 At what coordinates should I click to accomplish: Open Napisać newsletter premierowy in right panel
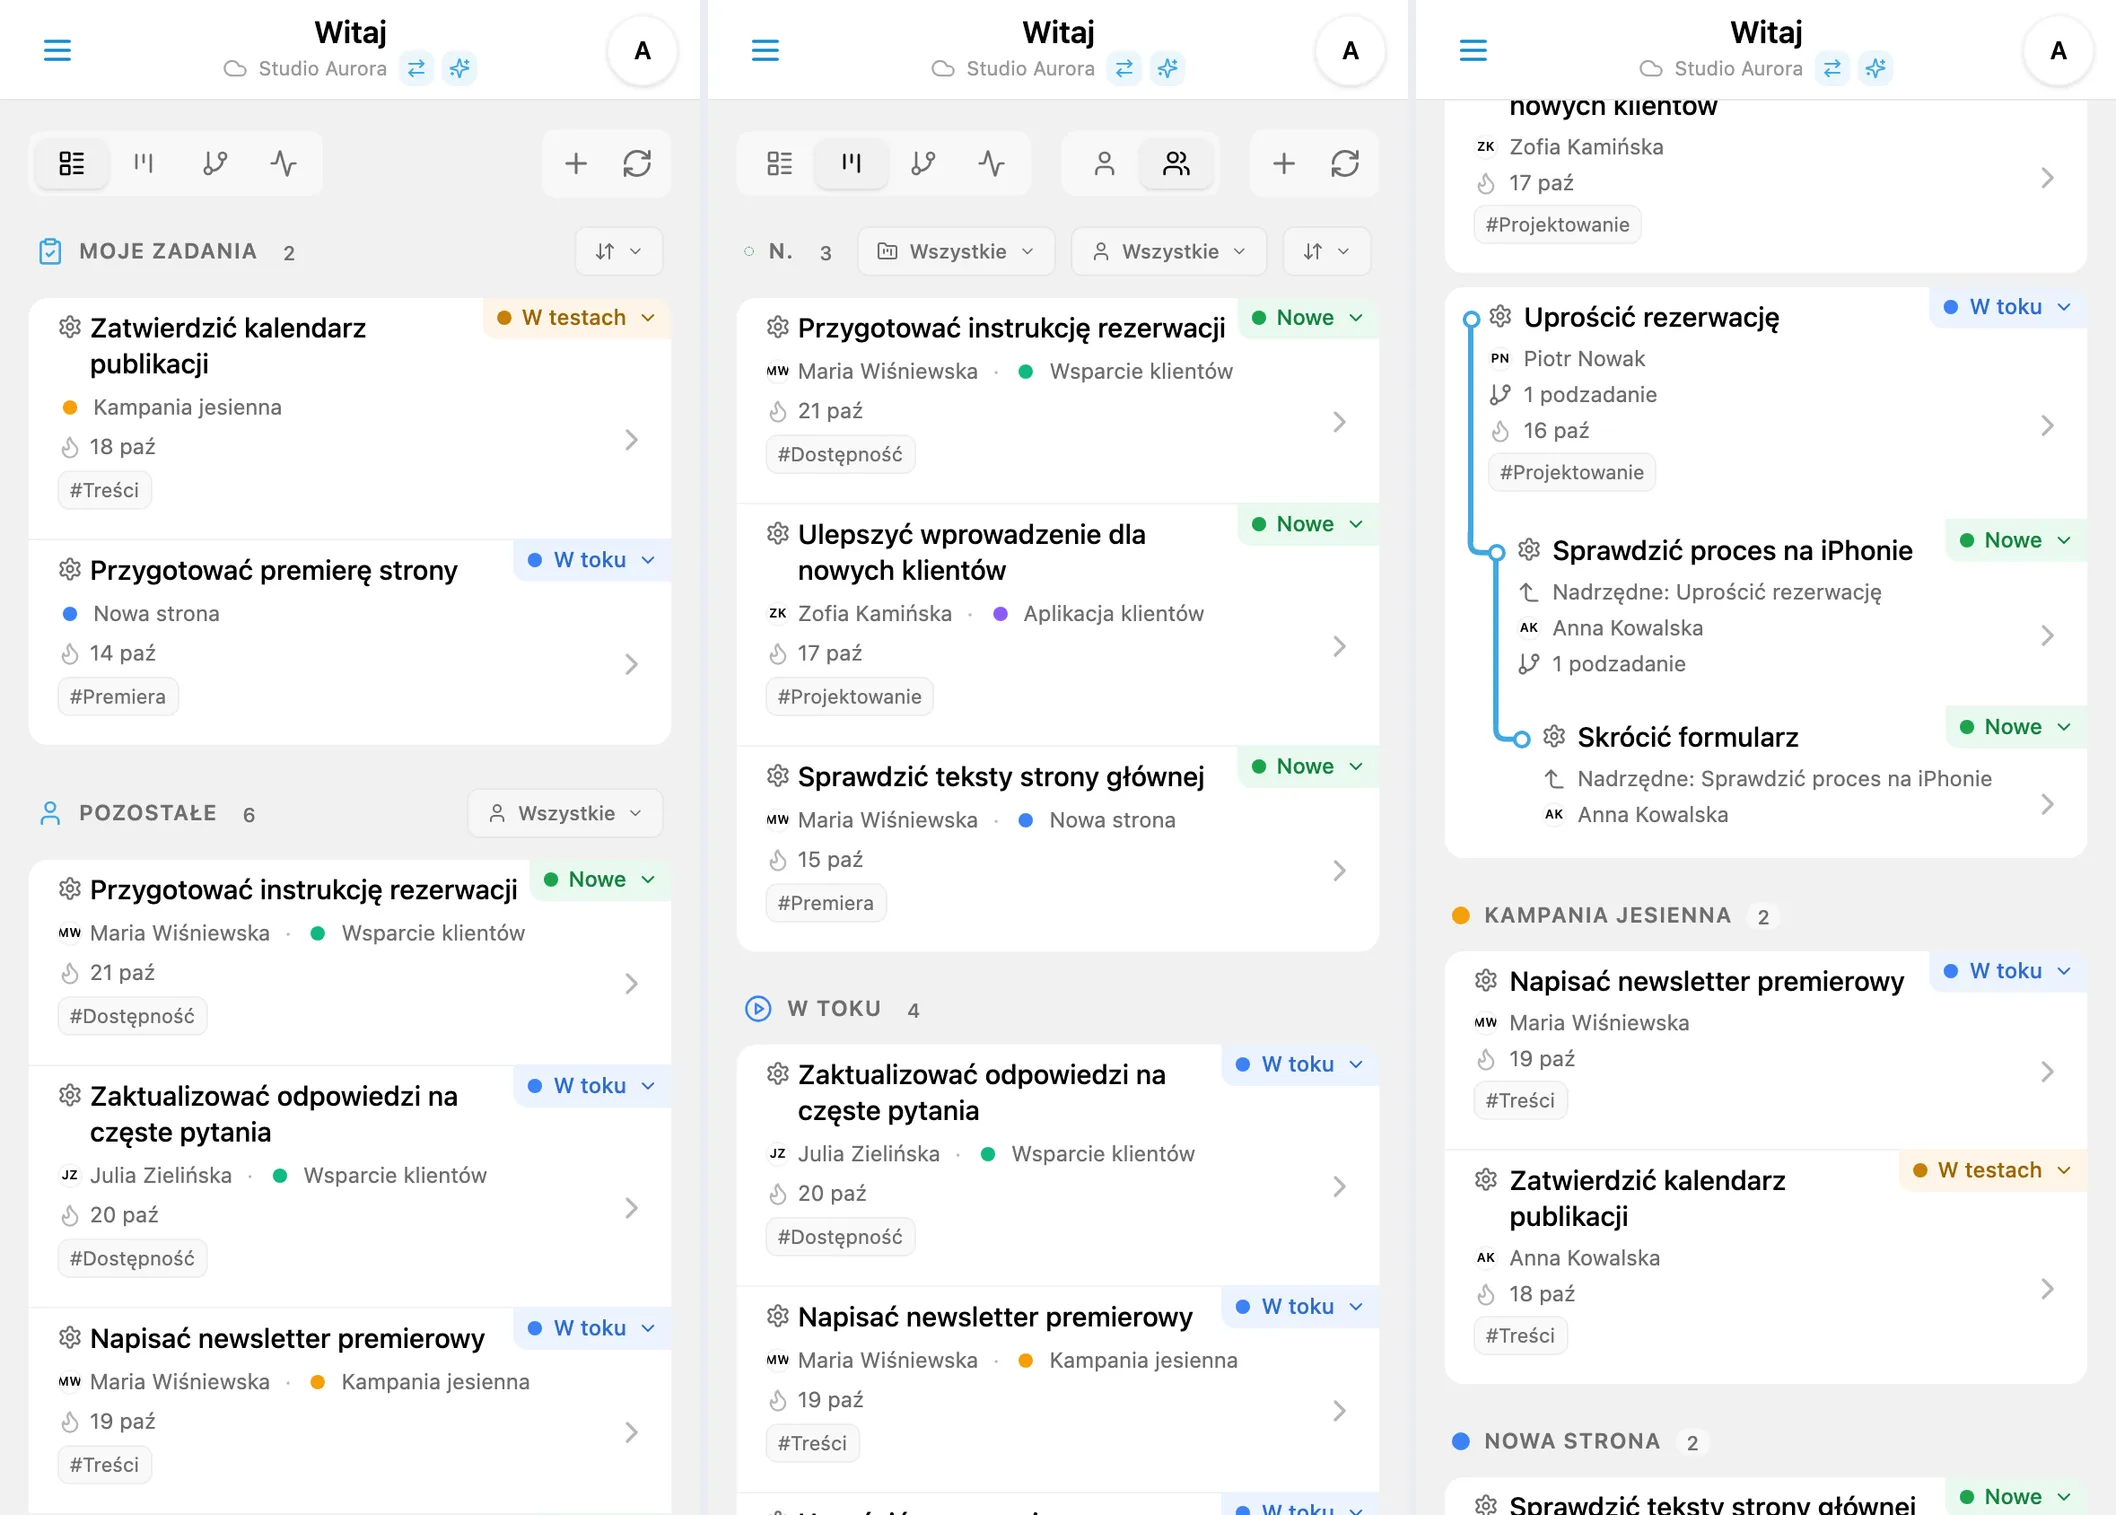tap(1765, 1050)
